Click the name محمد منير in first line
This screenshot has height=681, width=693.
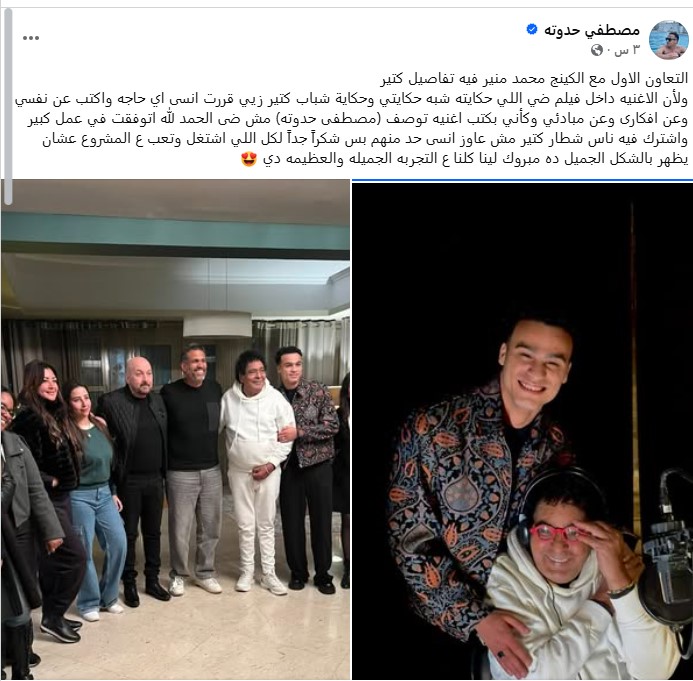pyautogui.click(x=516, y=79)
